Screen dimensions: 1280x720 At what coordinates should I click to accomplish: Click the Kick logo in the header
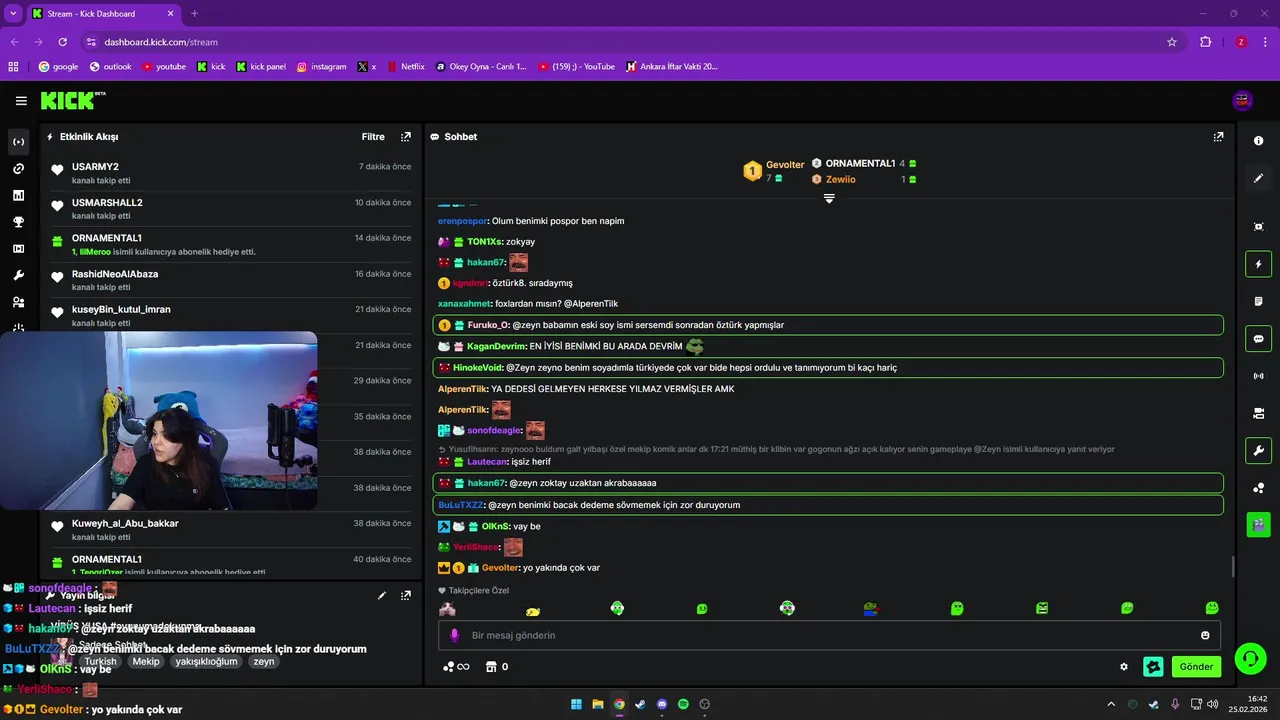click(72, 100)
